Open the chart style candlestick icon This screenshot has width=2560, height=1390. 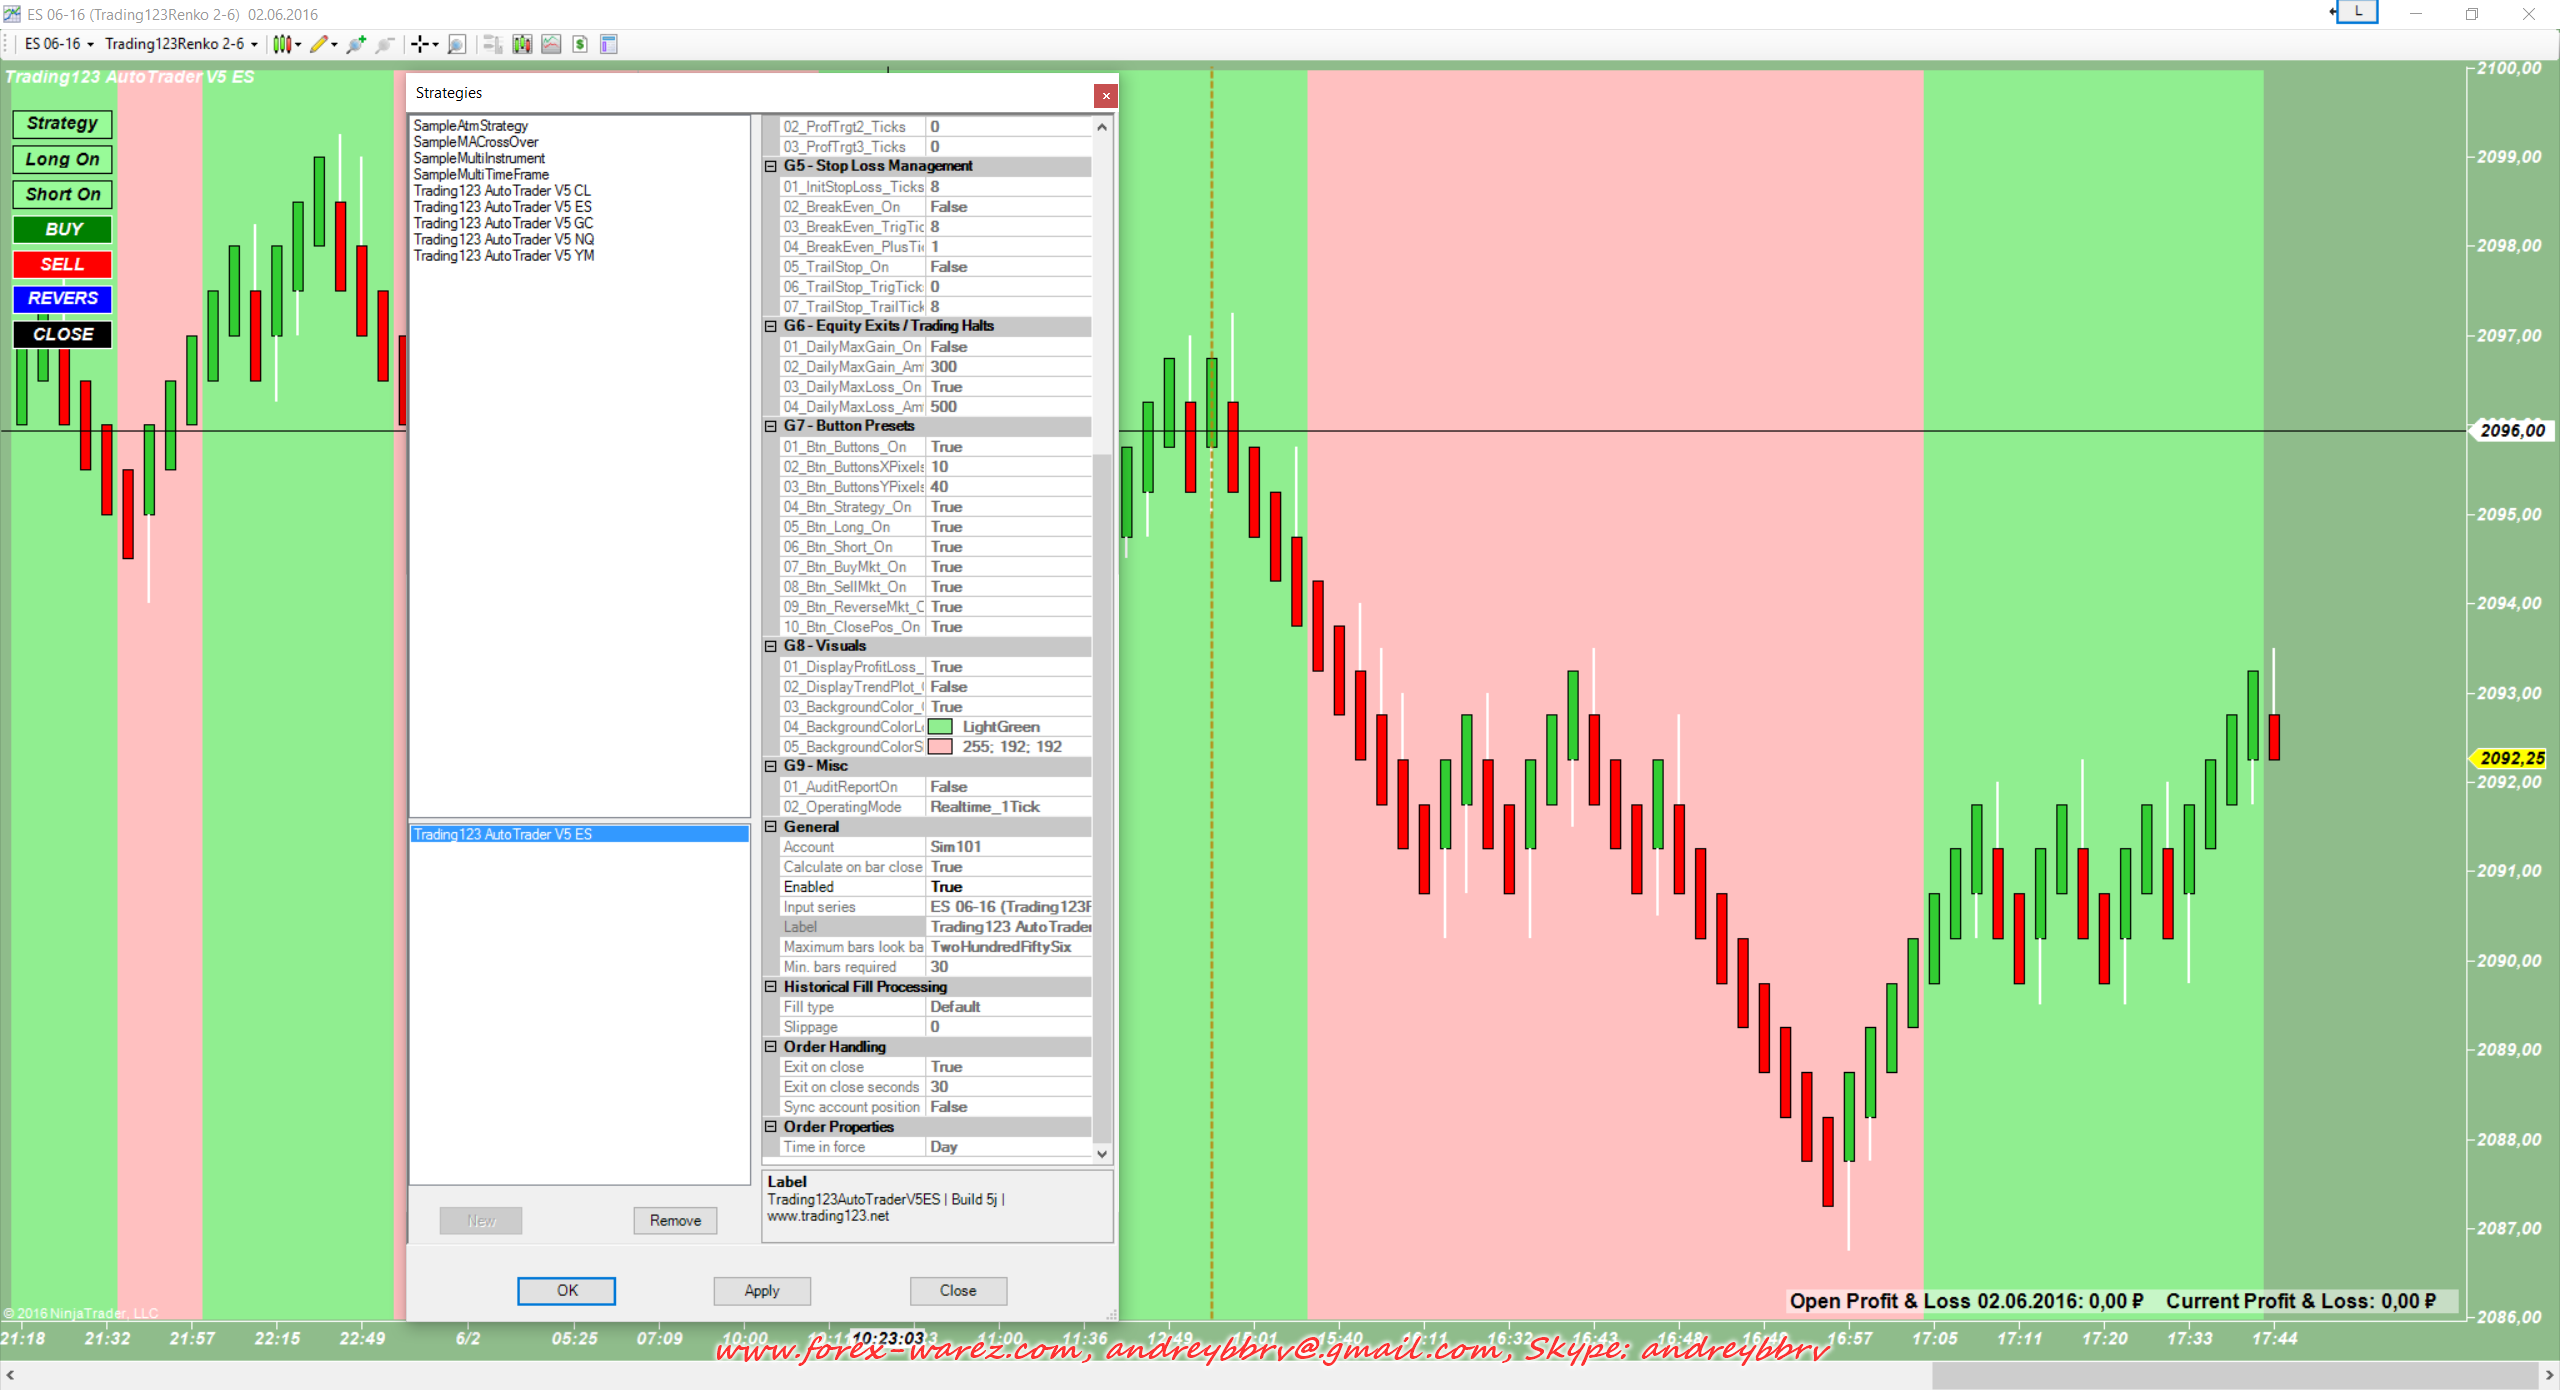point(282,44)
